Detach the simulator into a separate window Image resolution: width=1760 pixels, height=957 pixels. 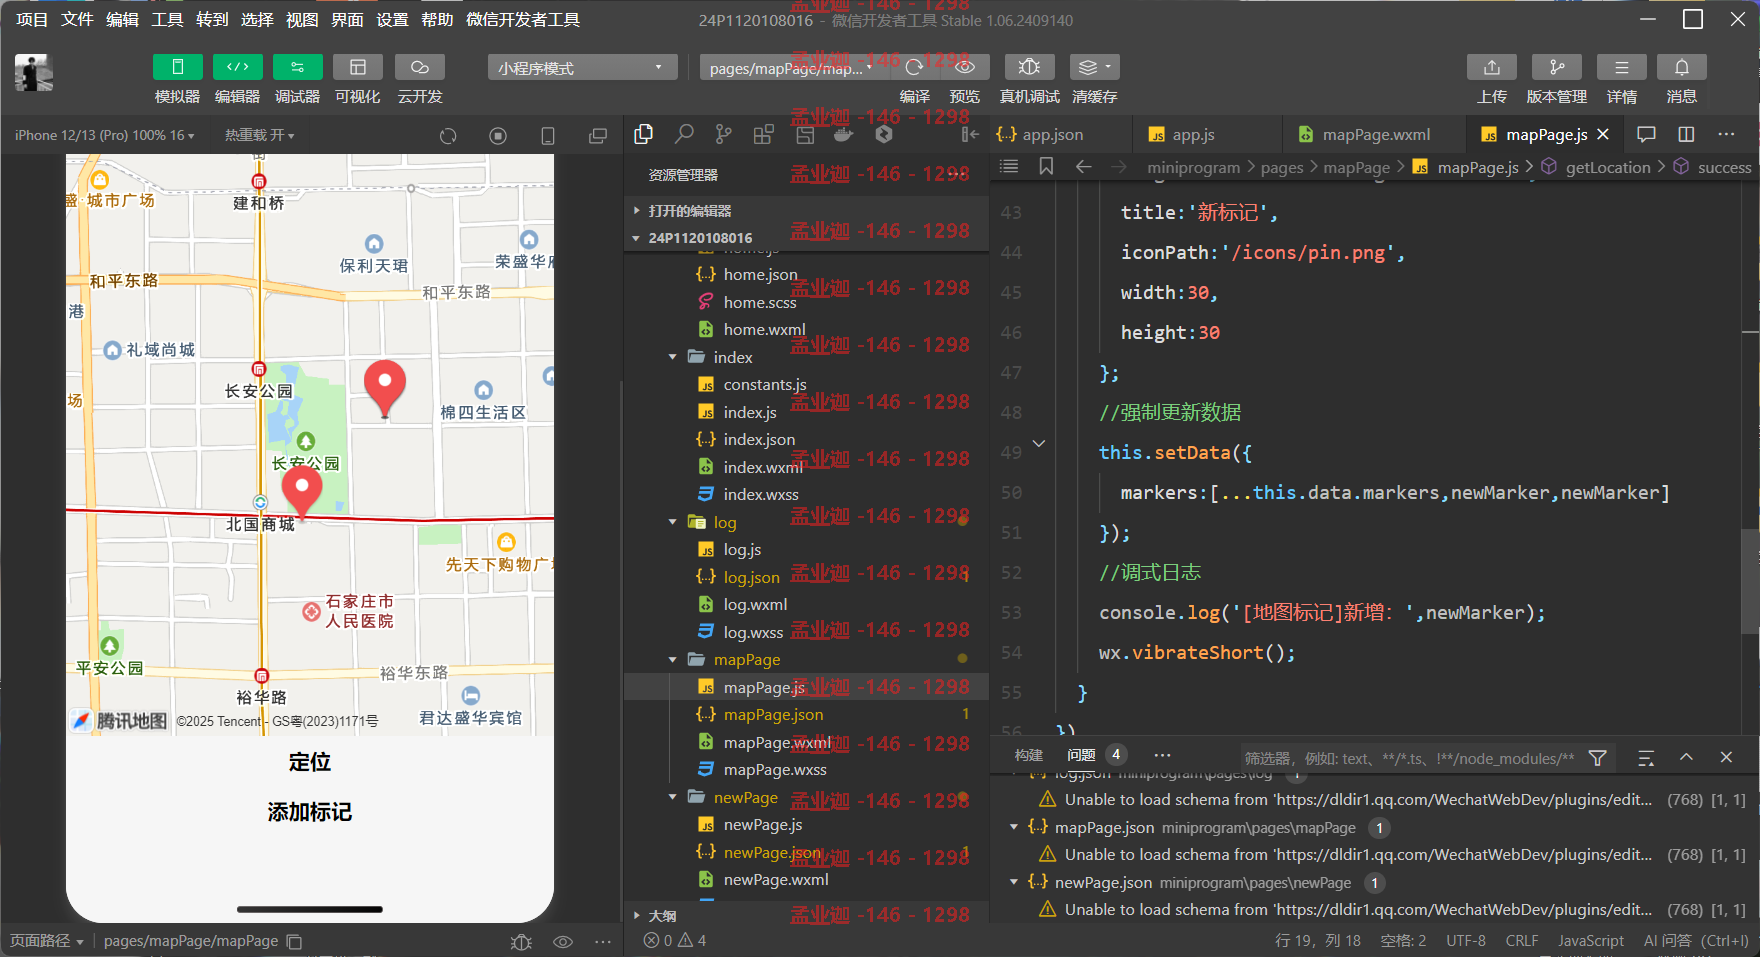pos(598,136)
